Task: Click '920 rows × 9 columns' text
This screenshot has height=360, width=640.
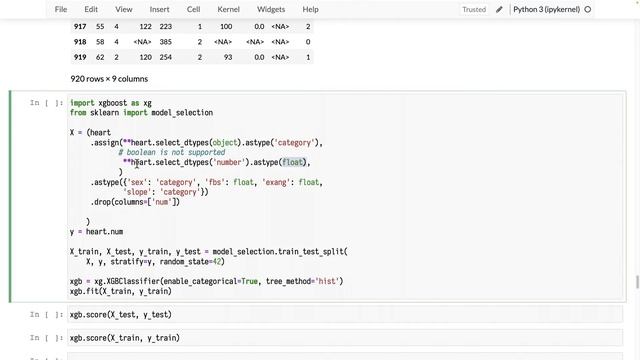Action: point(109,79)
